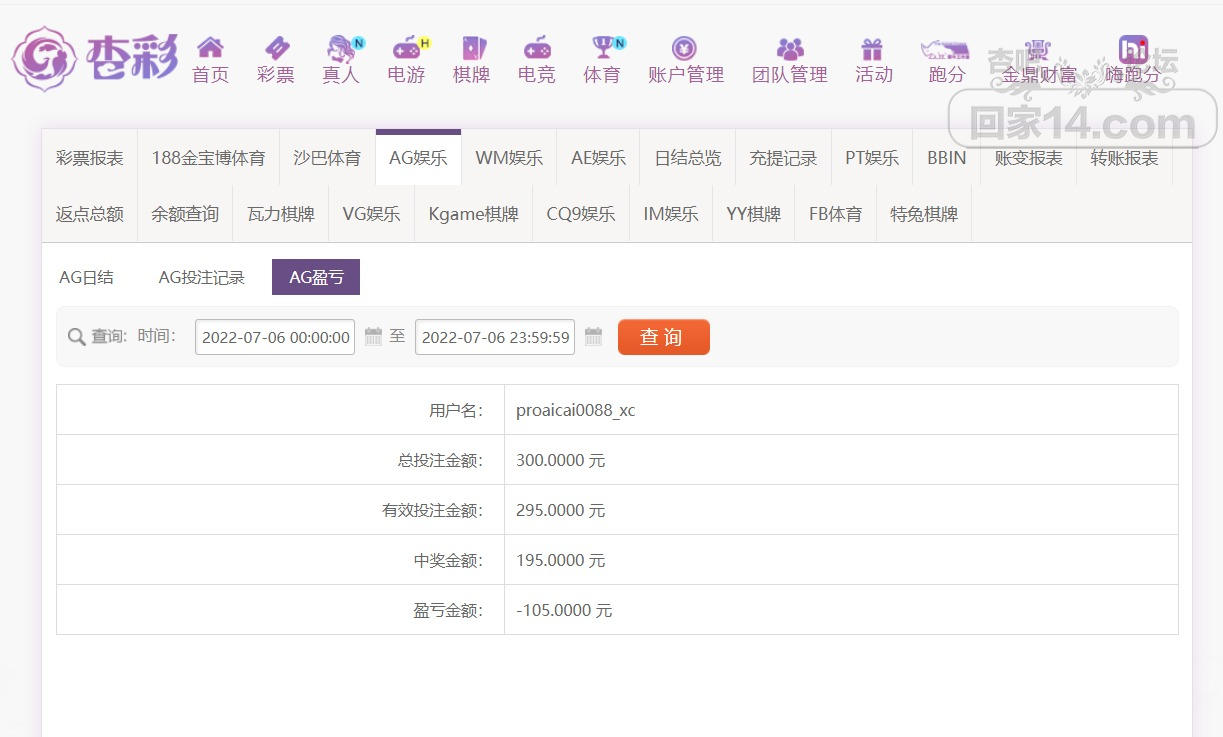This screenshot has width=1223, height=737.
Task: Click the 团队管理 team icon
Action: coord(790,48)
